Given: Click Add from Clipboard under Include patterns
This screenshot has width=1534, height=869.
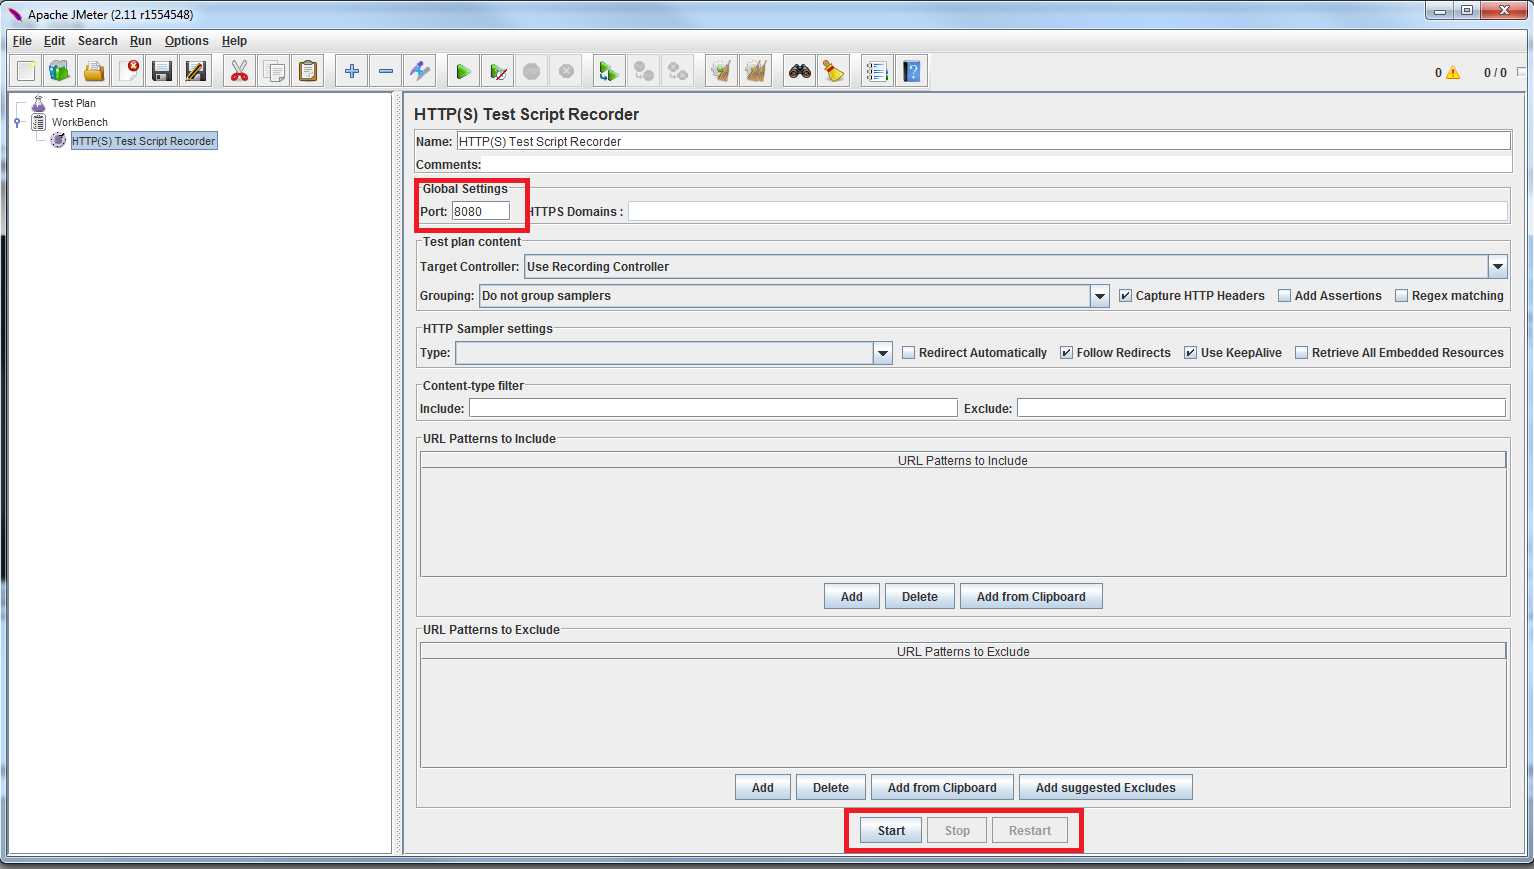Looking at the screenshot, I should tap(1031, 597).
